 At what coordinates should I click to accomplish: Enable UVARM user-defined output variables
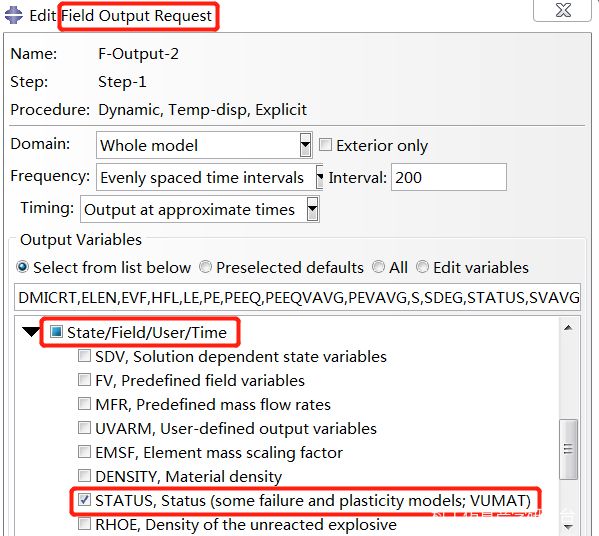[x=84, y=428]
